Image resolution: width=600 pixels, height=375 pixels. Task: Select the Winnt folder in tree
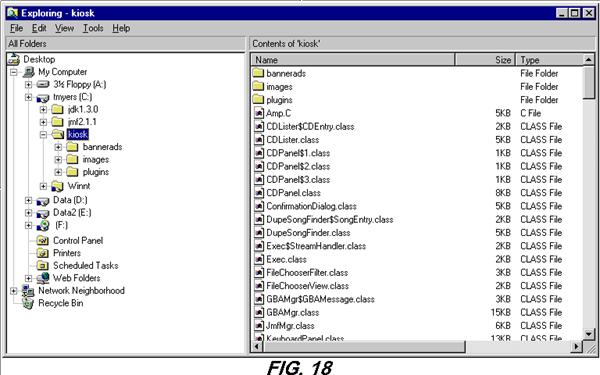point(79,186)
